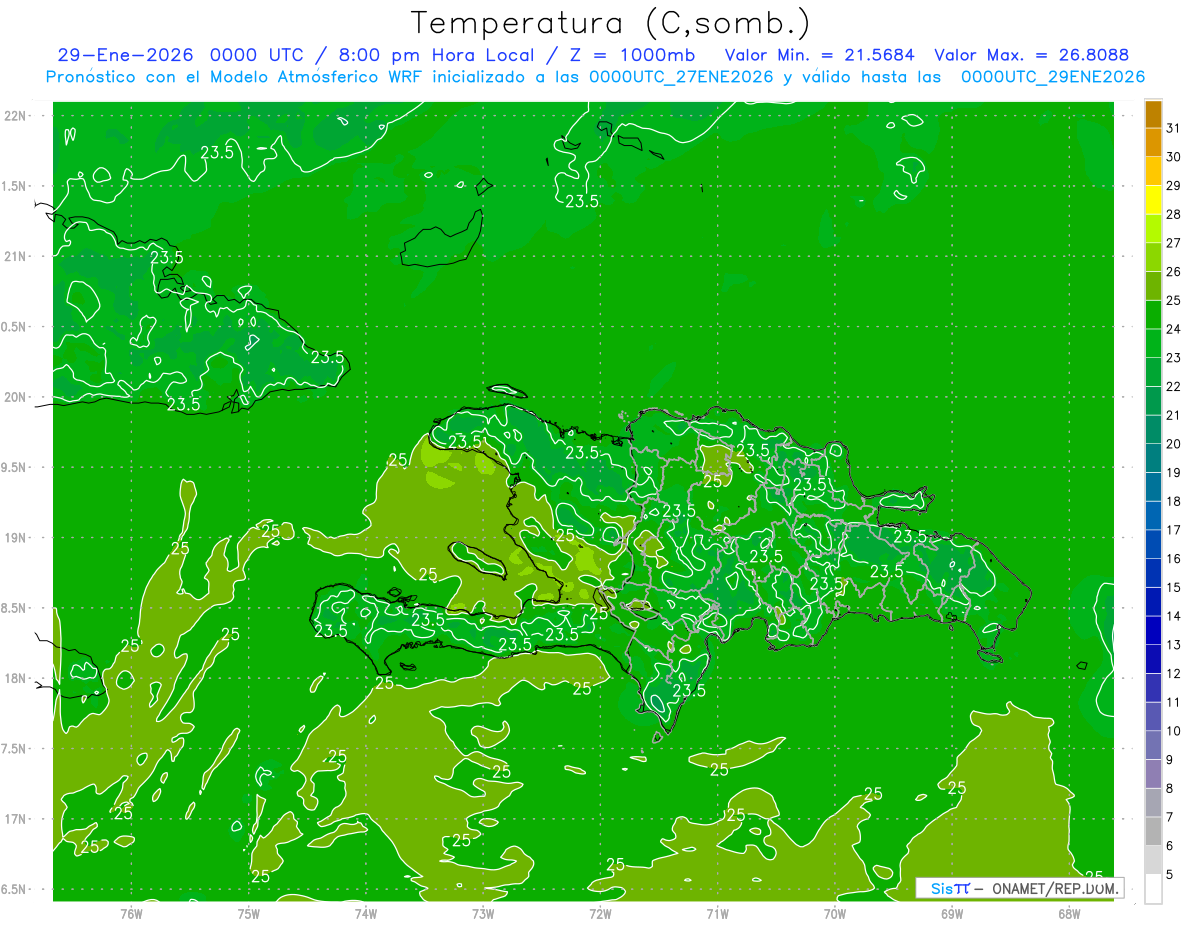Select the 7.5N latitude axis label
Viewport: 1200px width, 927px height.
pyautogui.click(x=15, y=749)
